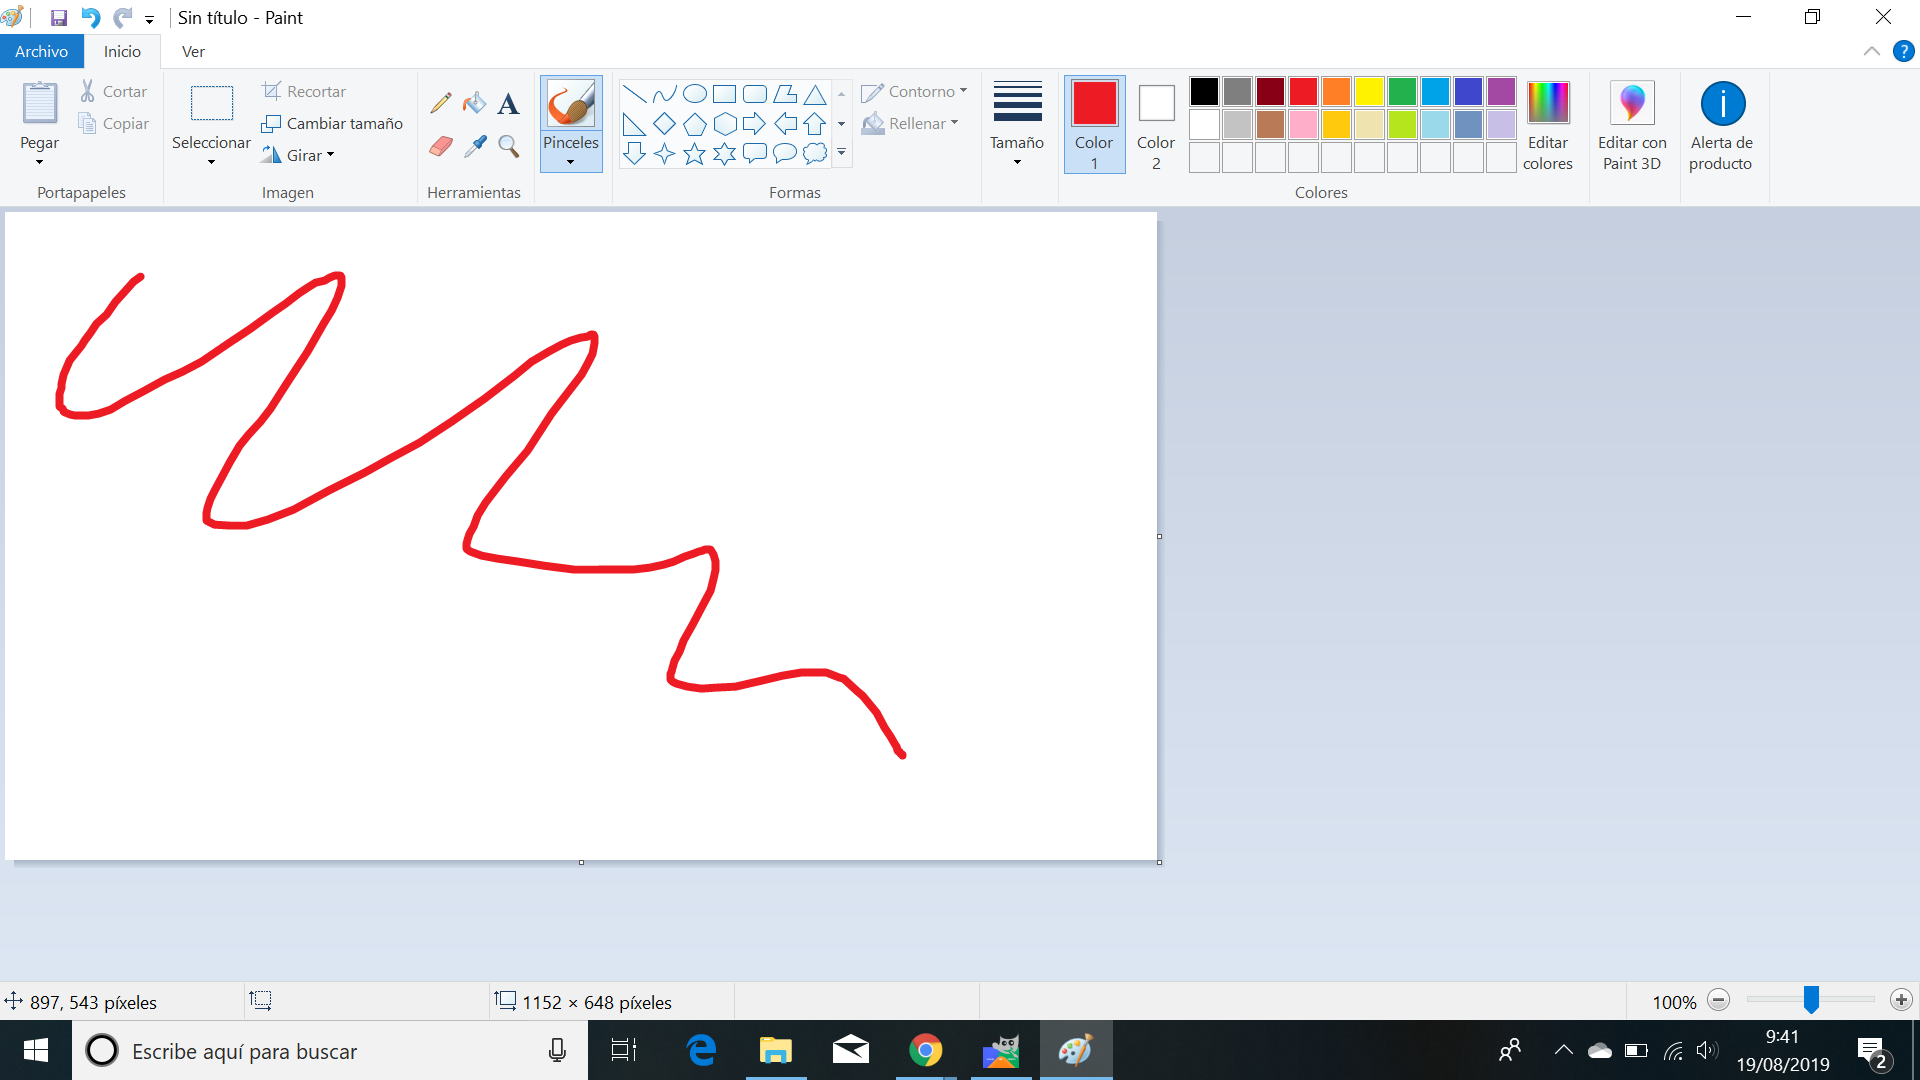Choose the Magnifier tool

(508, 146)
